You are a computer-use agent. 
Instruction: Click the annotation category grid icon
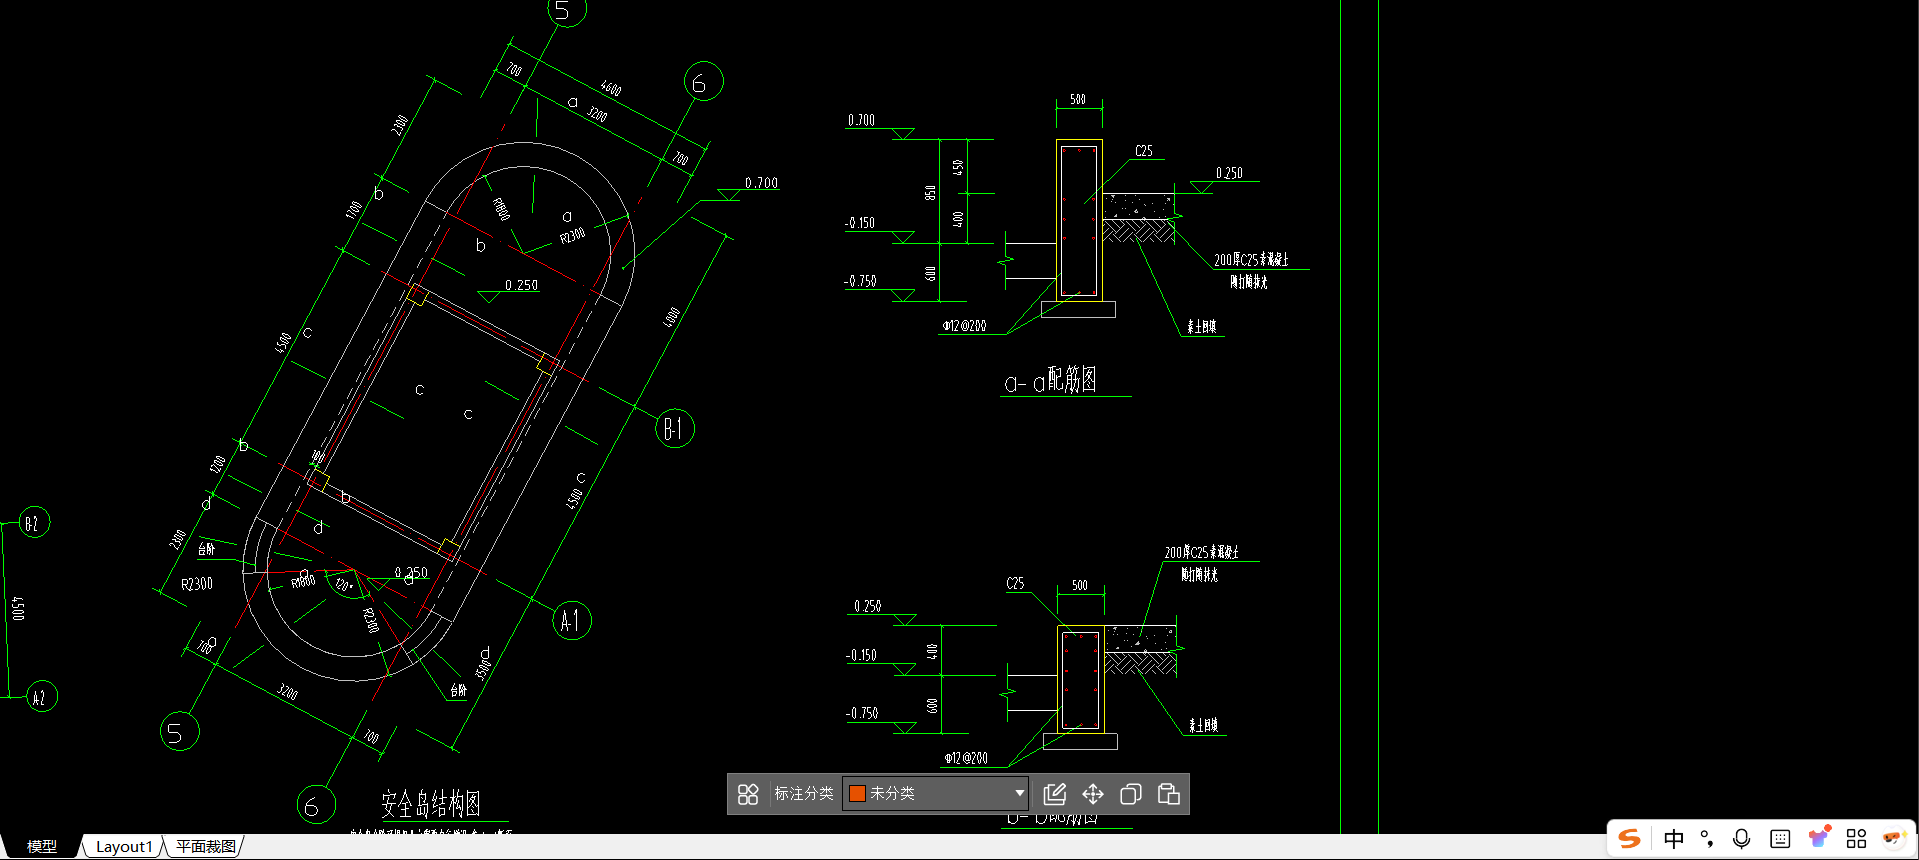pos(748,794)
